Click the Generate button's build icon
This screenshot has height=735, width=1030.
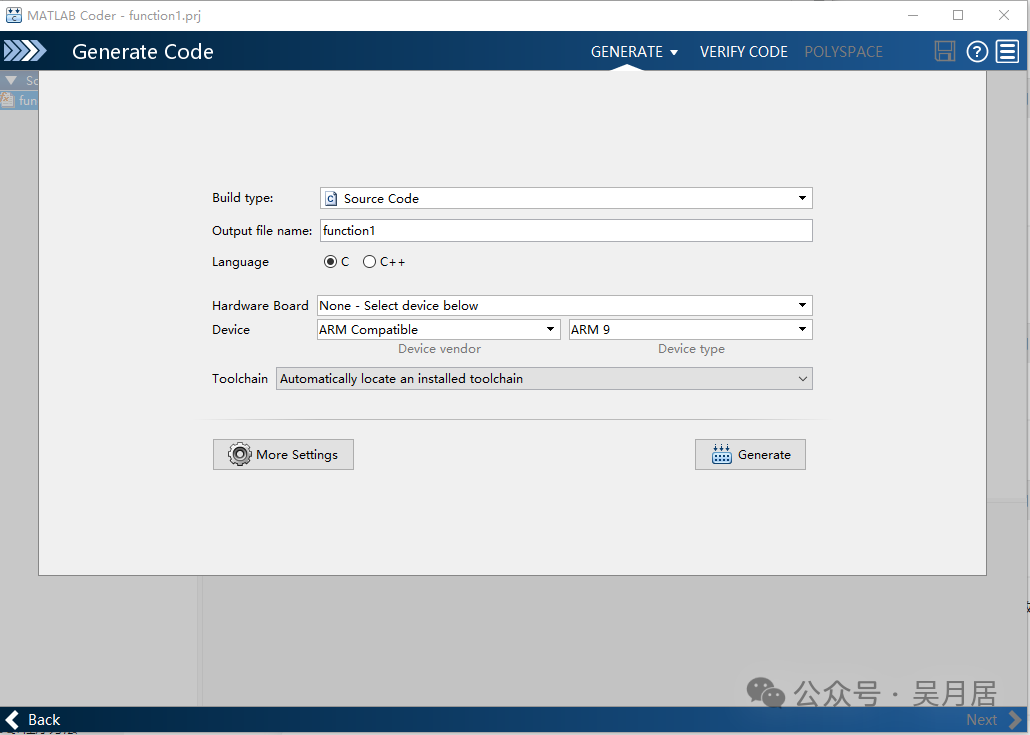(x=722, y=454)
